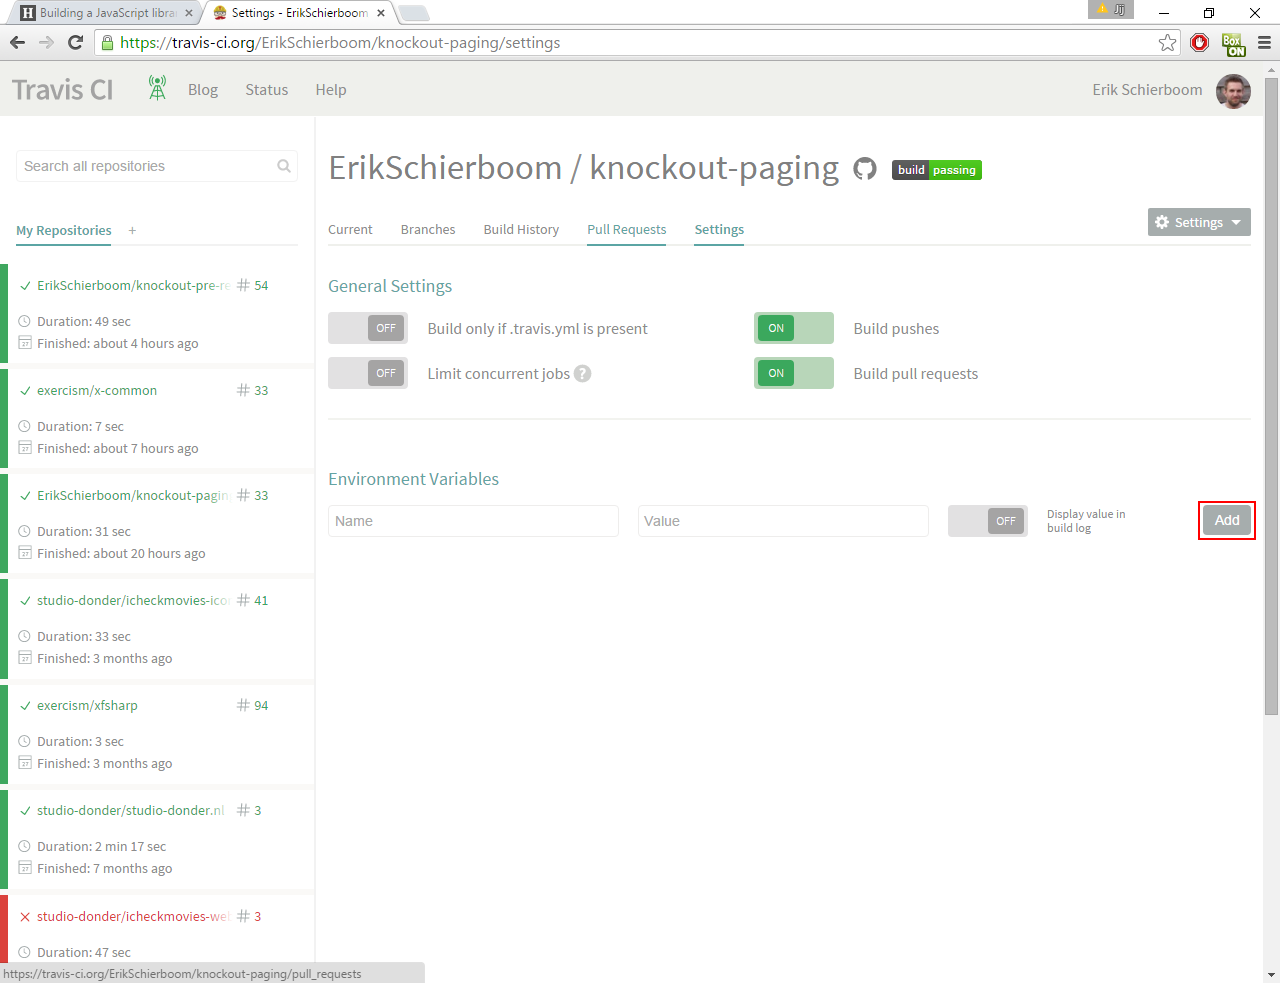Switch to the Branches tab
The width and height of the screenshot is (1280, 983).
428,230
